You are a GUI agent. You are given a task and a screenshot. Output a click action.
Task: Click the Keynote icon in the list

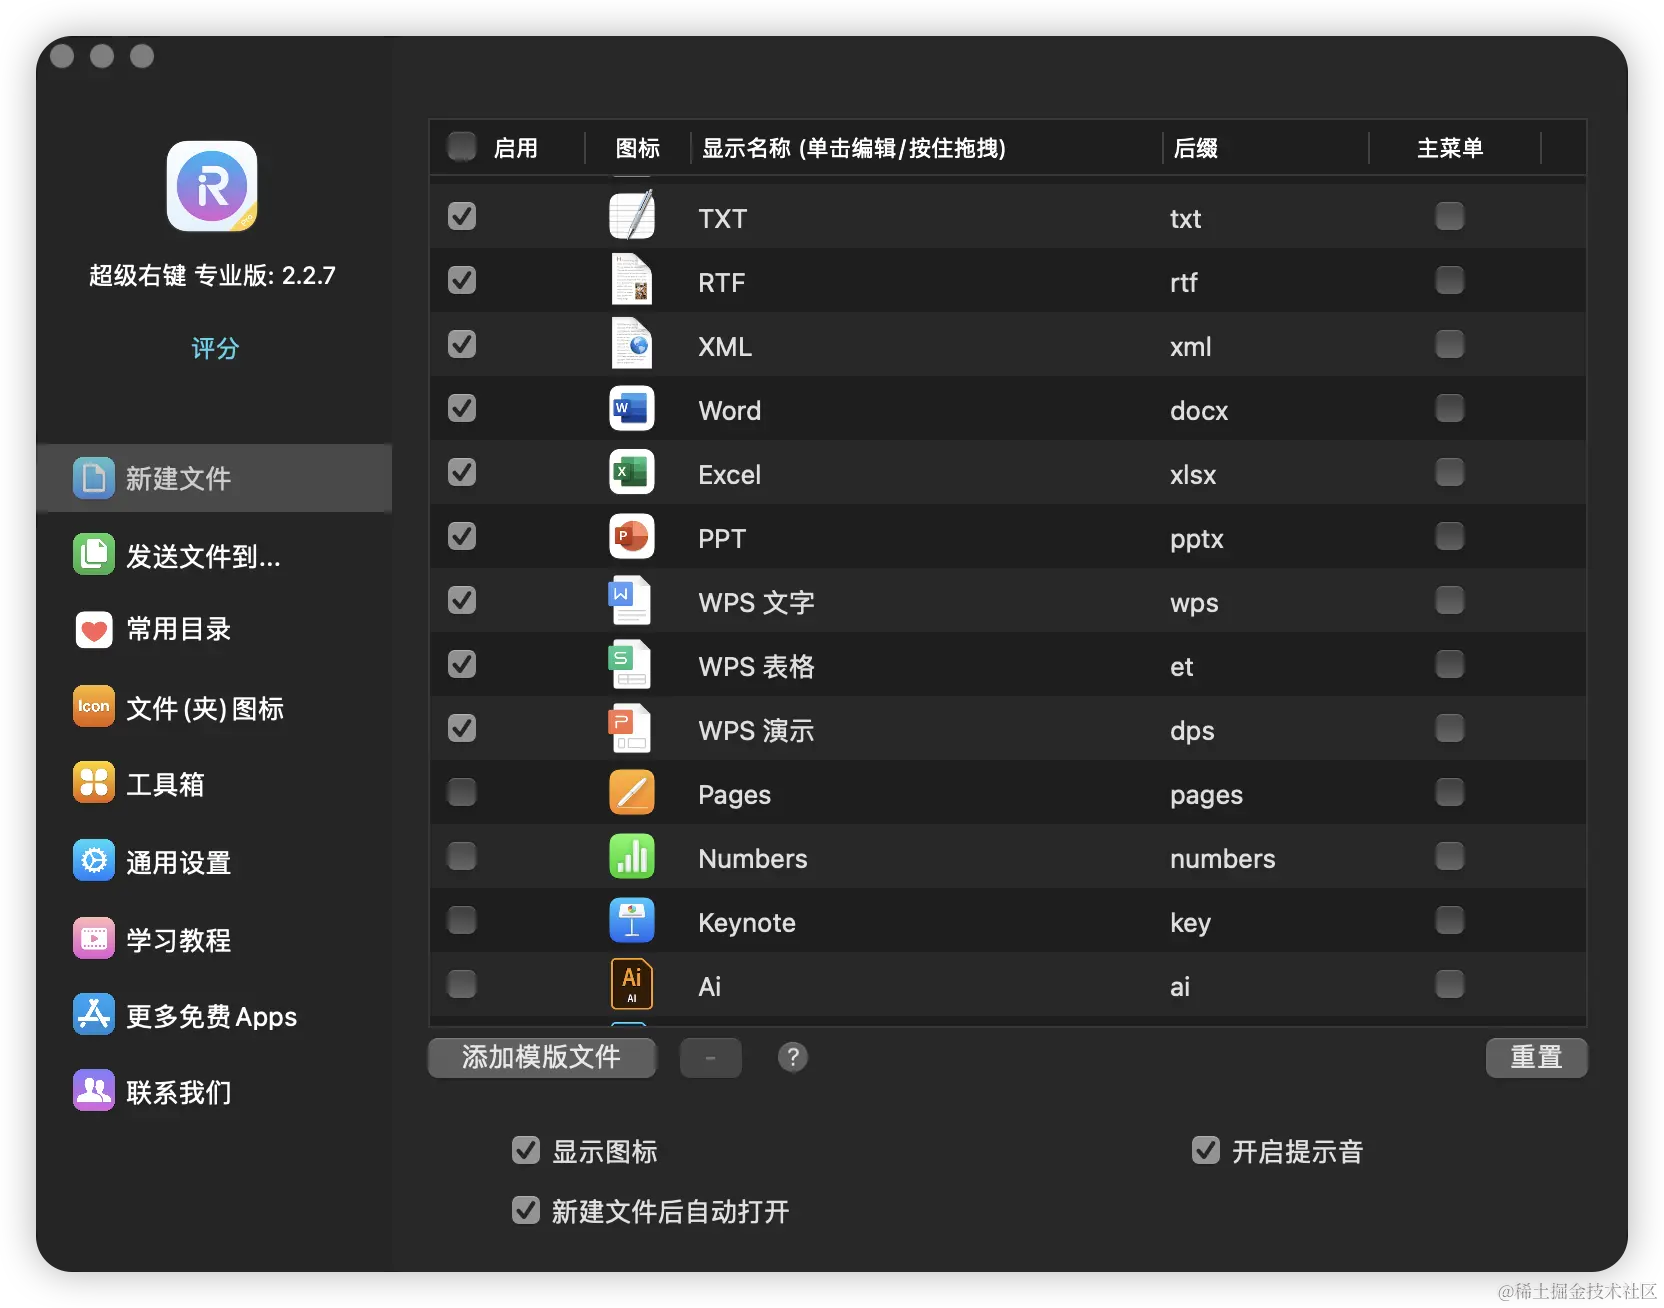coord(630,920)
